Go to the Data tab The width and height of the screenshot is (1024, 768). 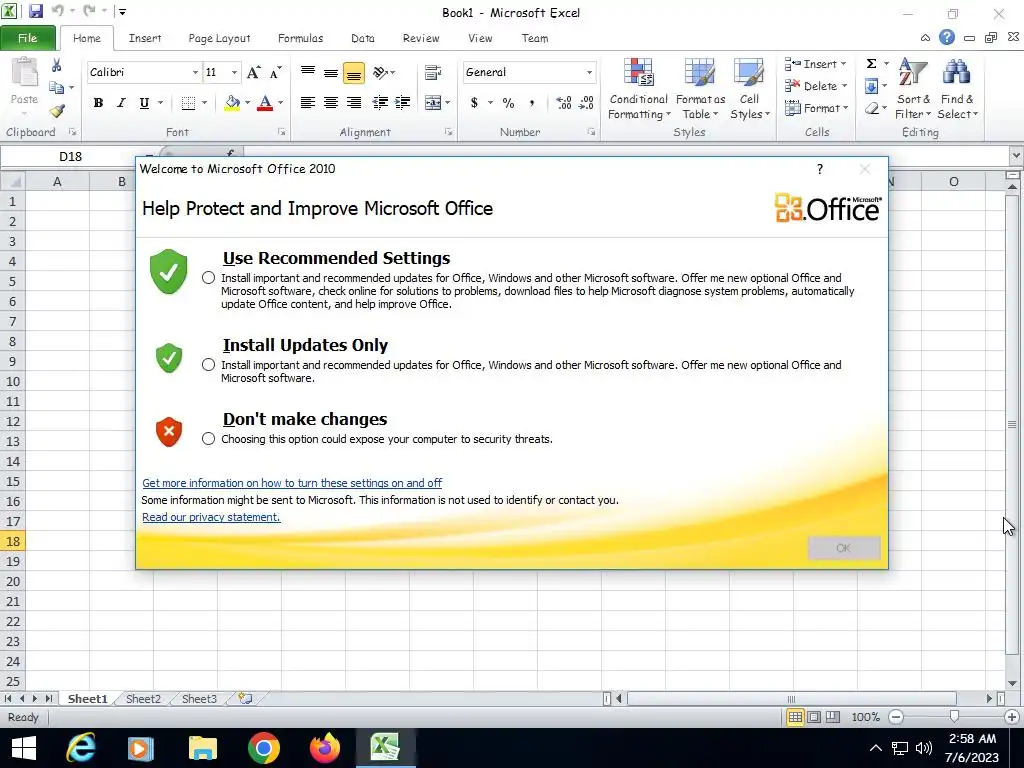click(363, 38)
